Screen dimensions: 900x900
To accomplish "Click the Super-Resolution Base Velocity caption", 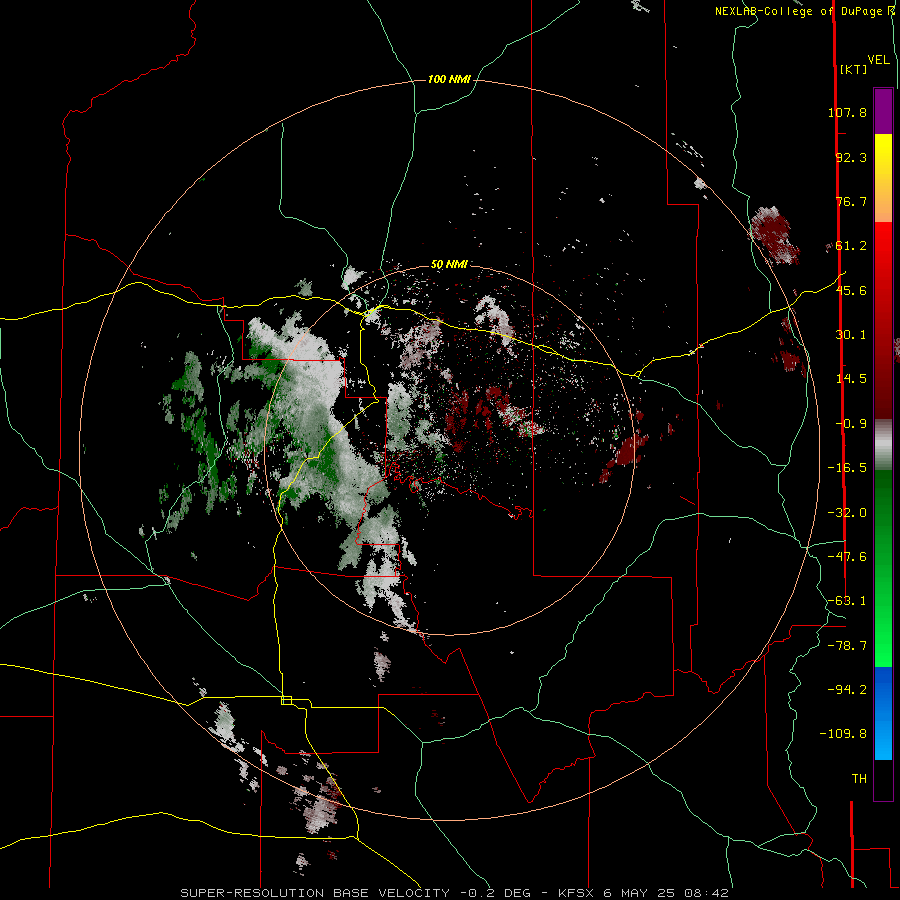I will coord(455,893).
